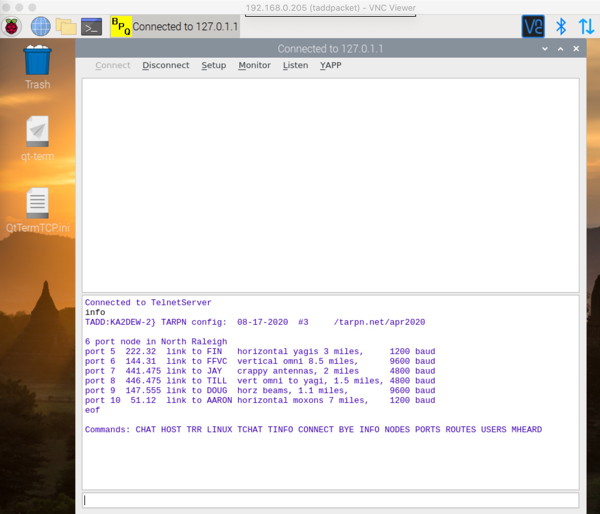Screen dimensions: 600x514
Task: Open the Bluetooth tray menu
Action: pos(561,26)
